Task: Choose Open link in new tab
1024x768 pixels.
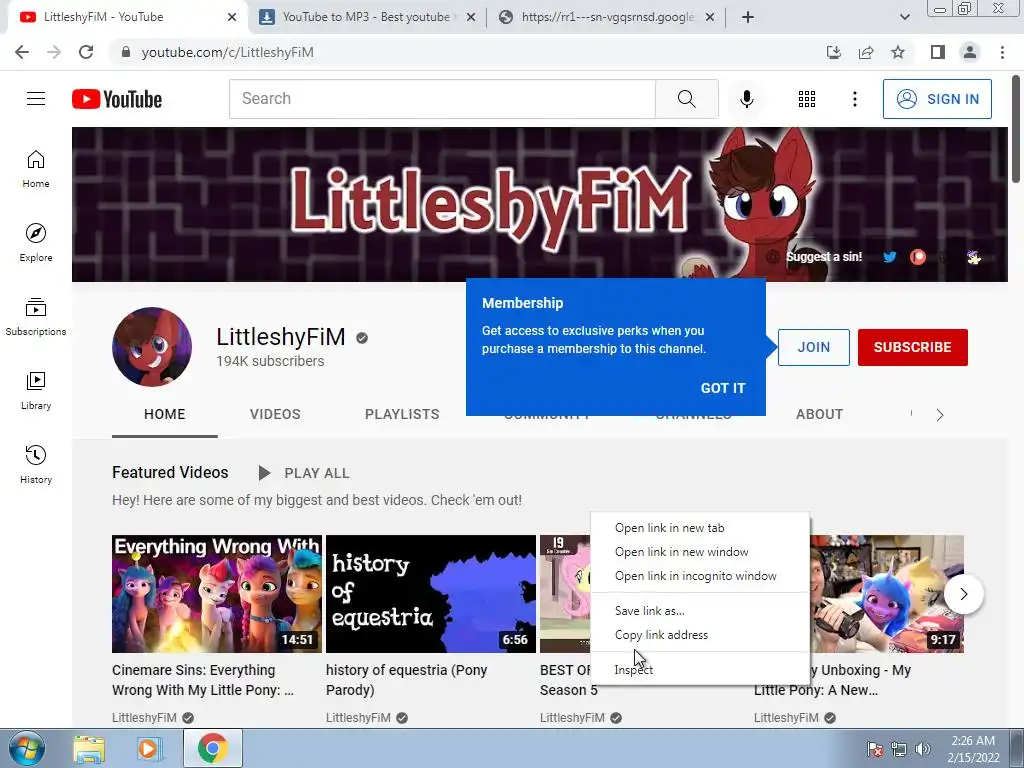Action: click(x=700, y=528)
